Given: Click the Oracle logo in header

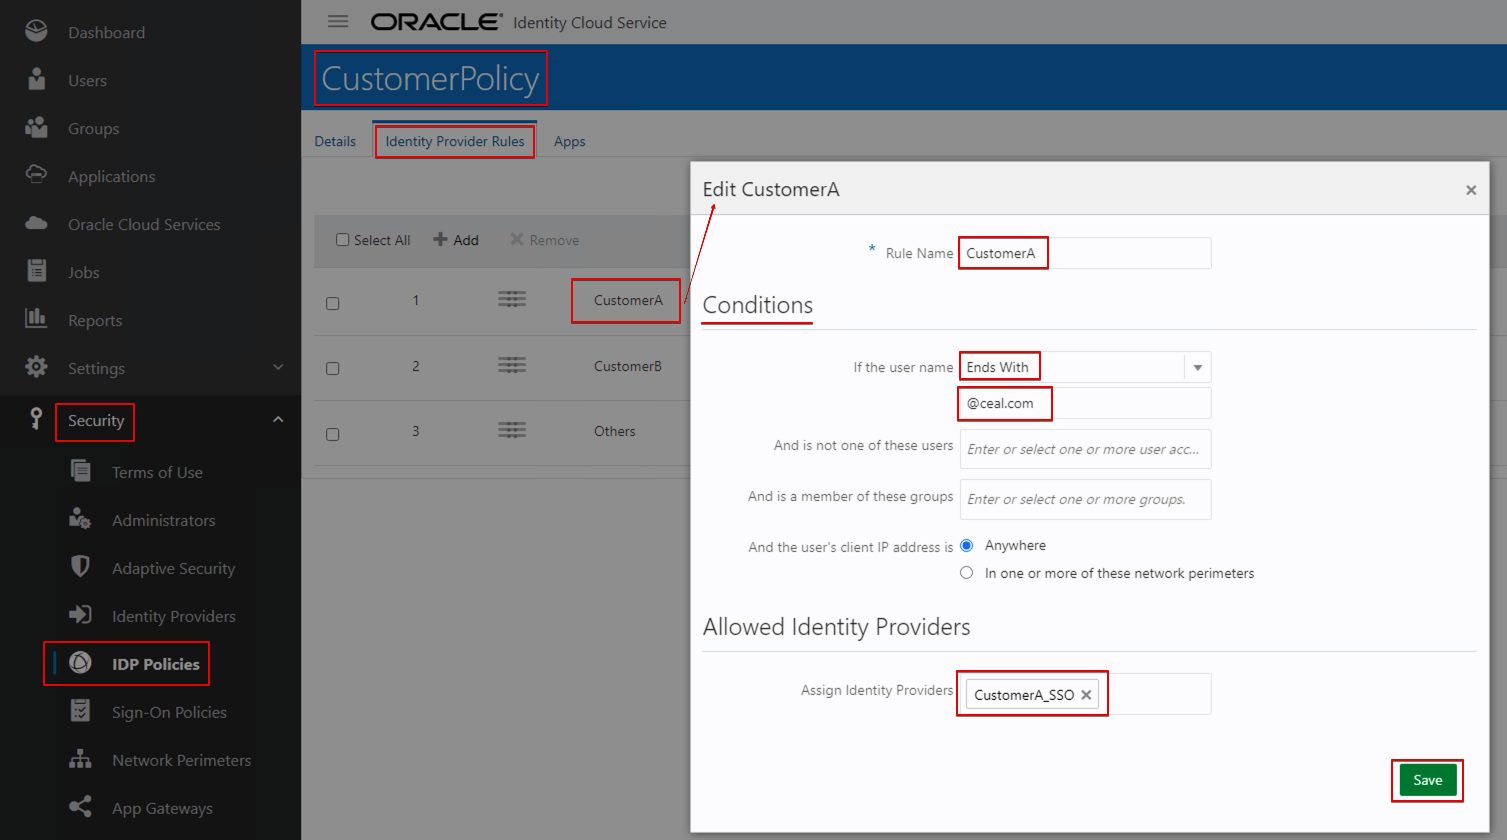Looking at the screenshot, I should [436, 21].
